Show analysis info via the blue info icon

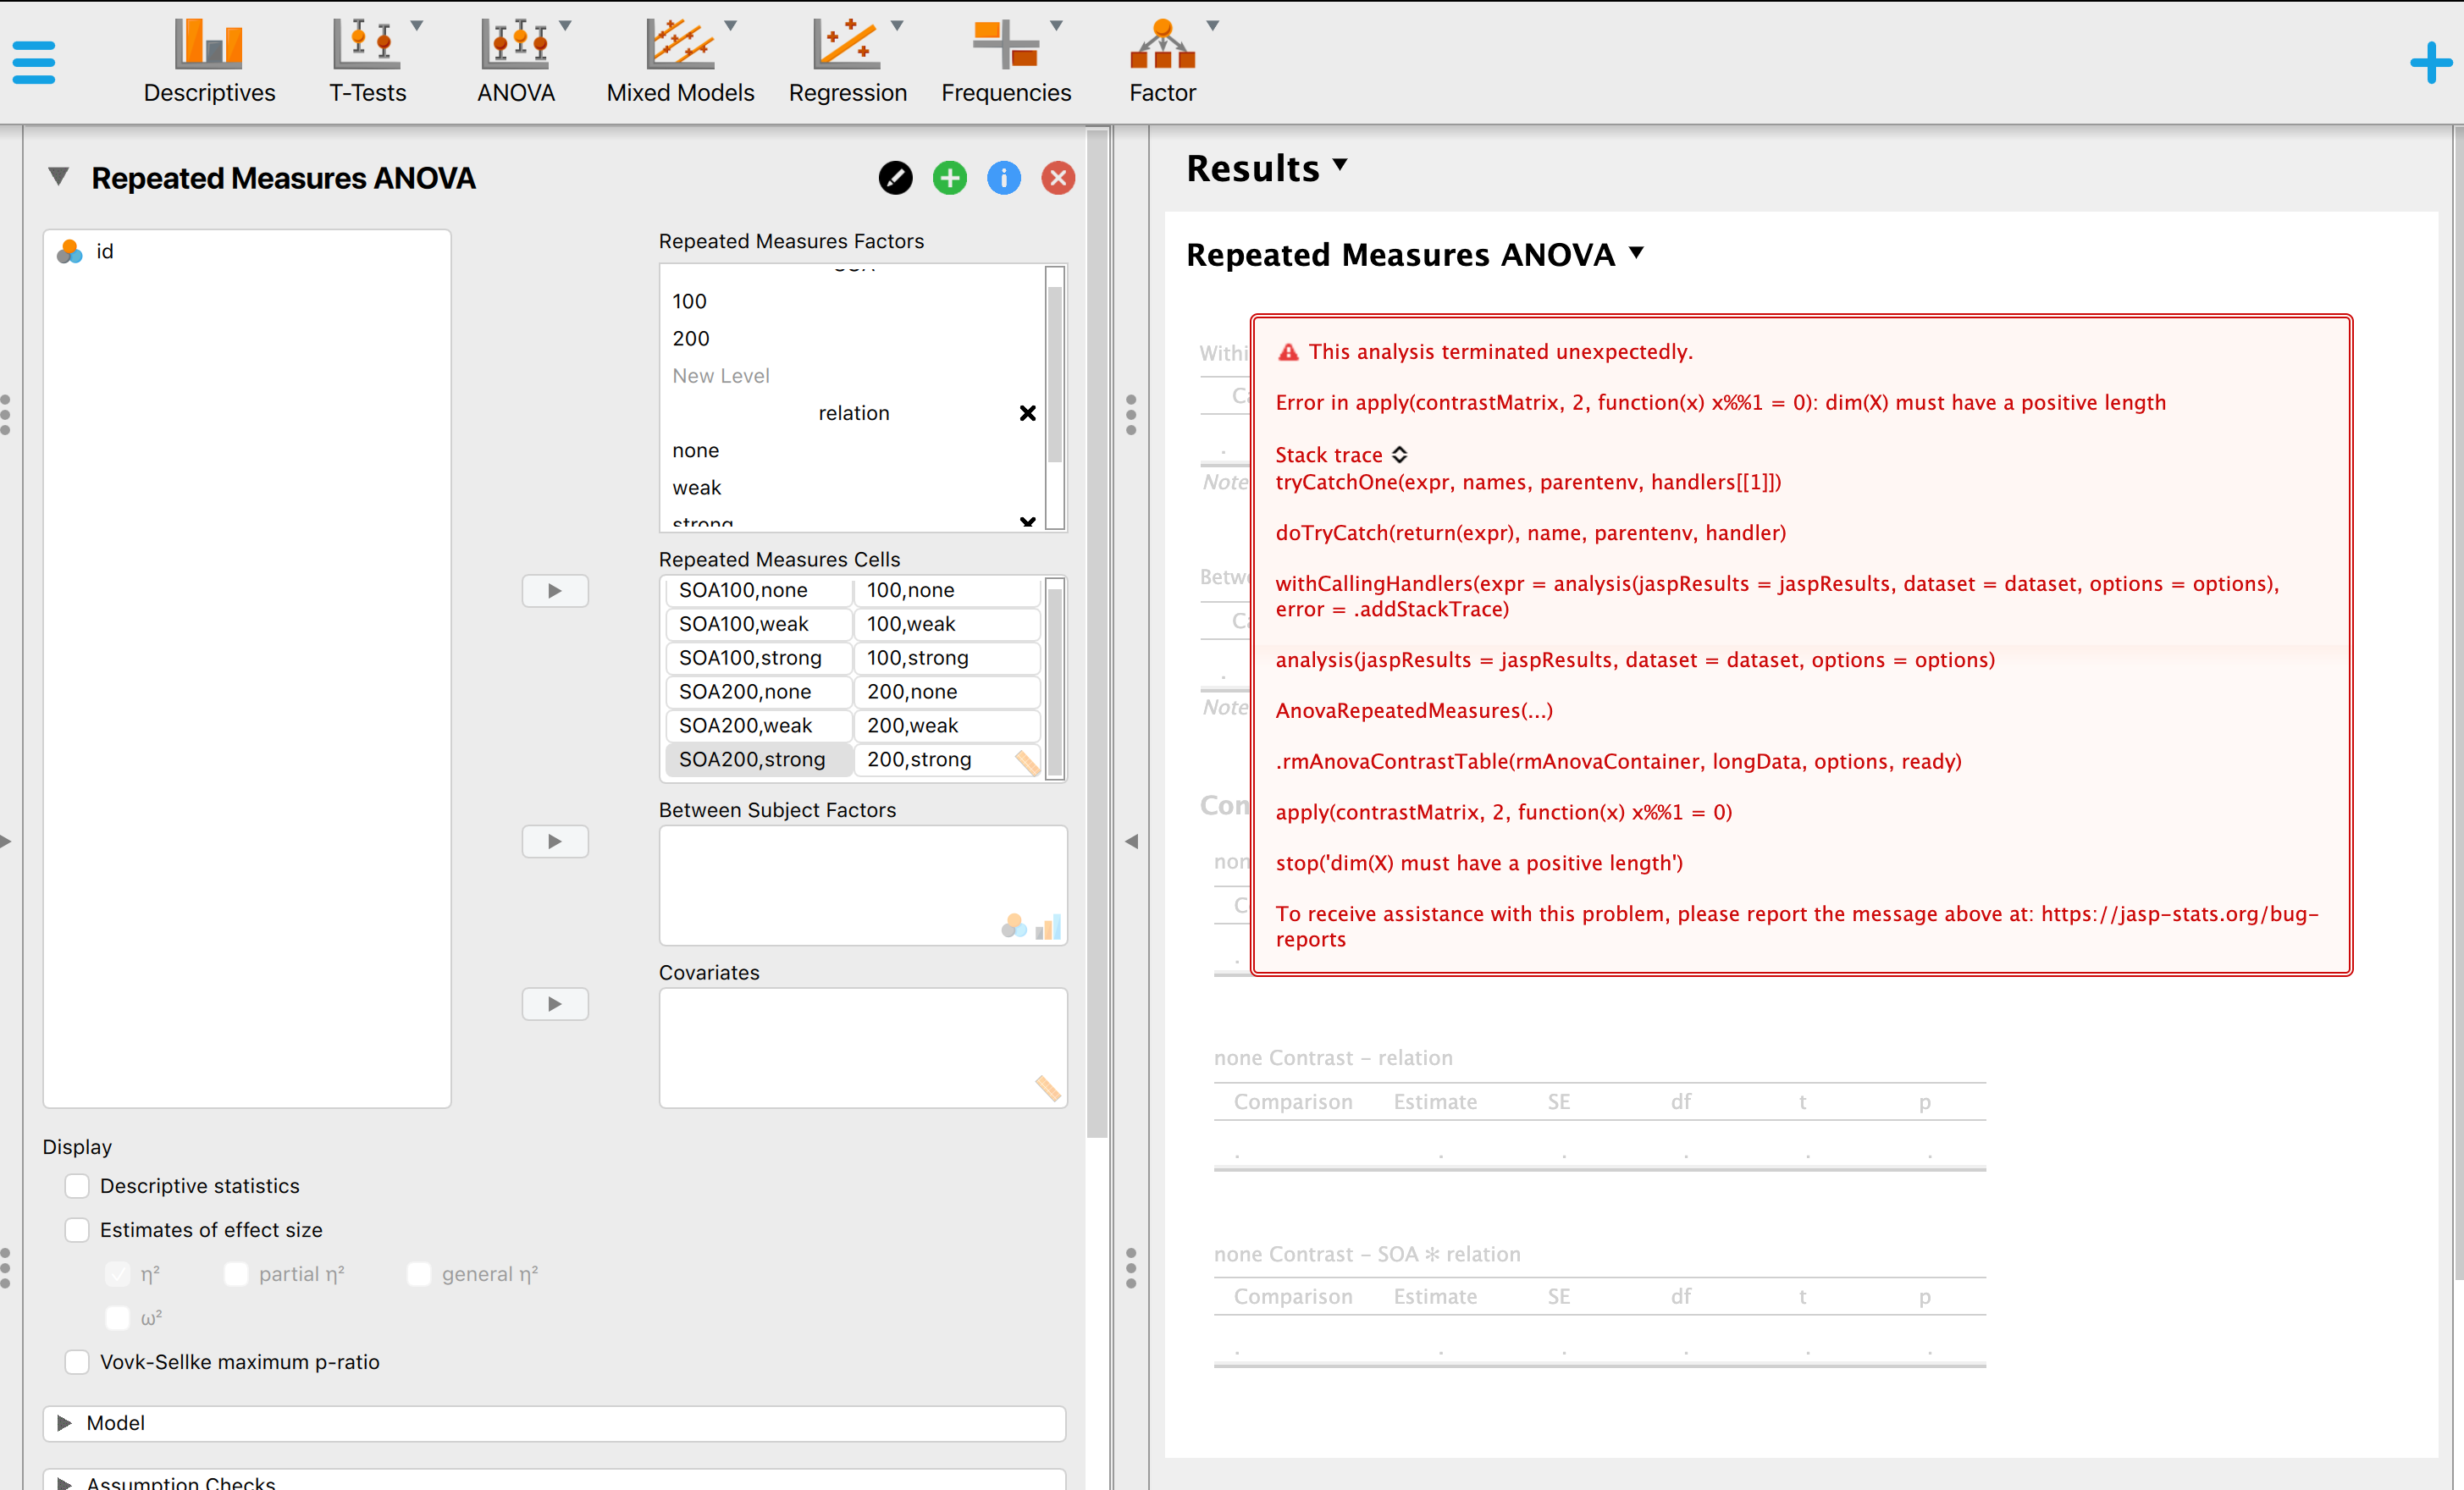1003,178
